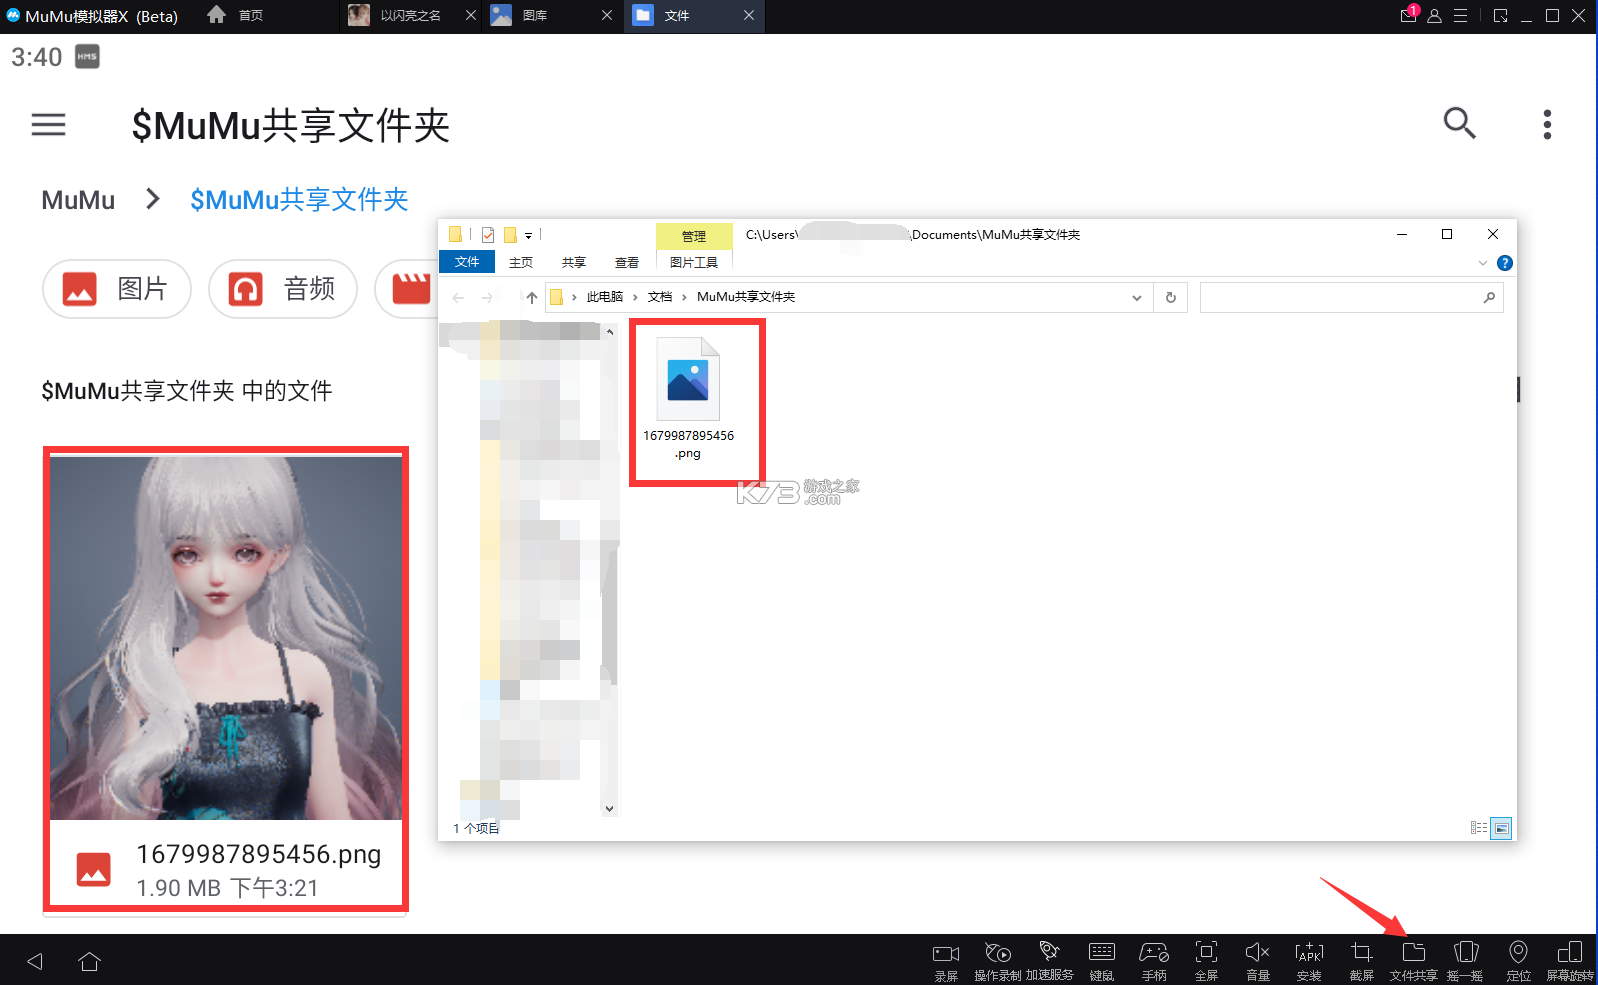
Task: Click $MuMu共享文件夹 breadcrumb link
Action: (x=299, y=200)
